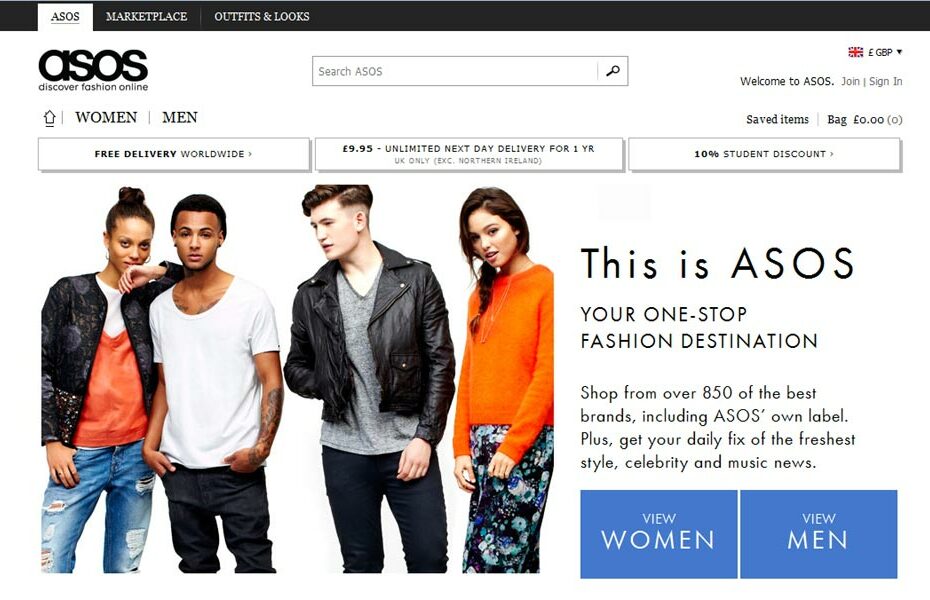This screenshot has height=600, width=930.
Task: Open the GBP currency dropdown arrow
Action: pyautogui.click(x=899, y=52)
